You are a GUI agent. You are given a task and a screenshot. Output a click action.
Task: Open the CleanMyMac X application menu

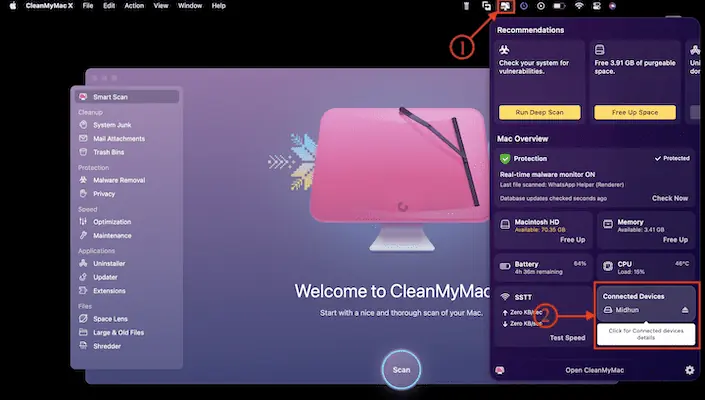pos(49,6)
